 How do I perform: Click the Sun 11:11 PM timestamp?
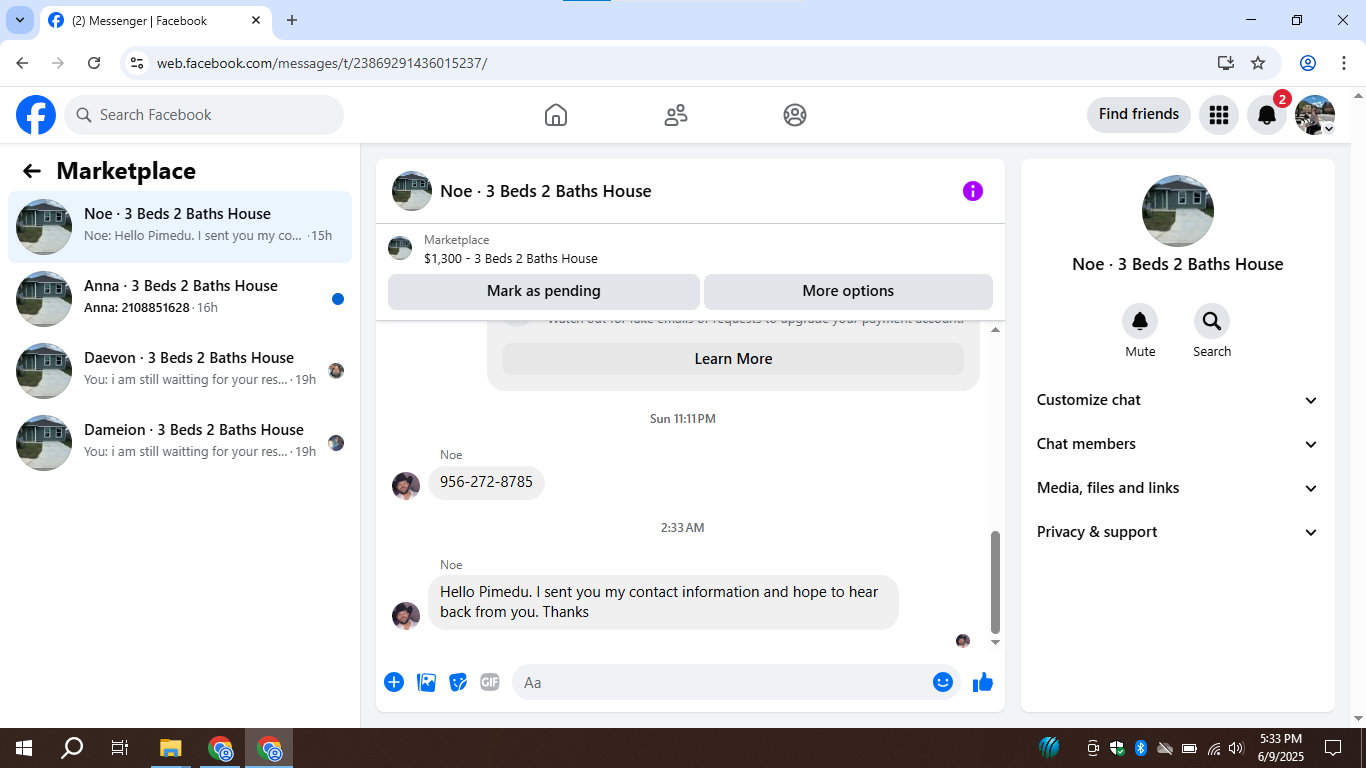point(683,419)
